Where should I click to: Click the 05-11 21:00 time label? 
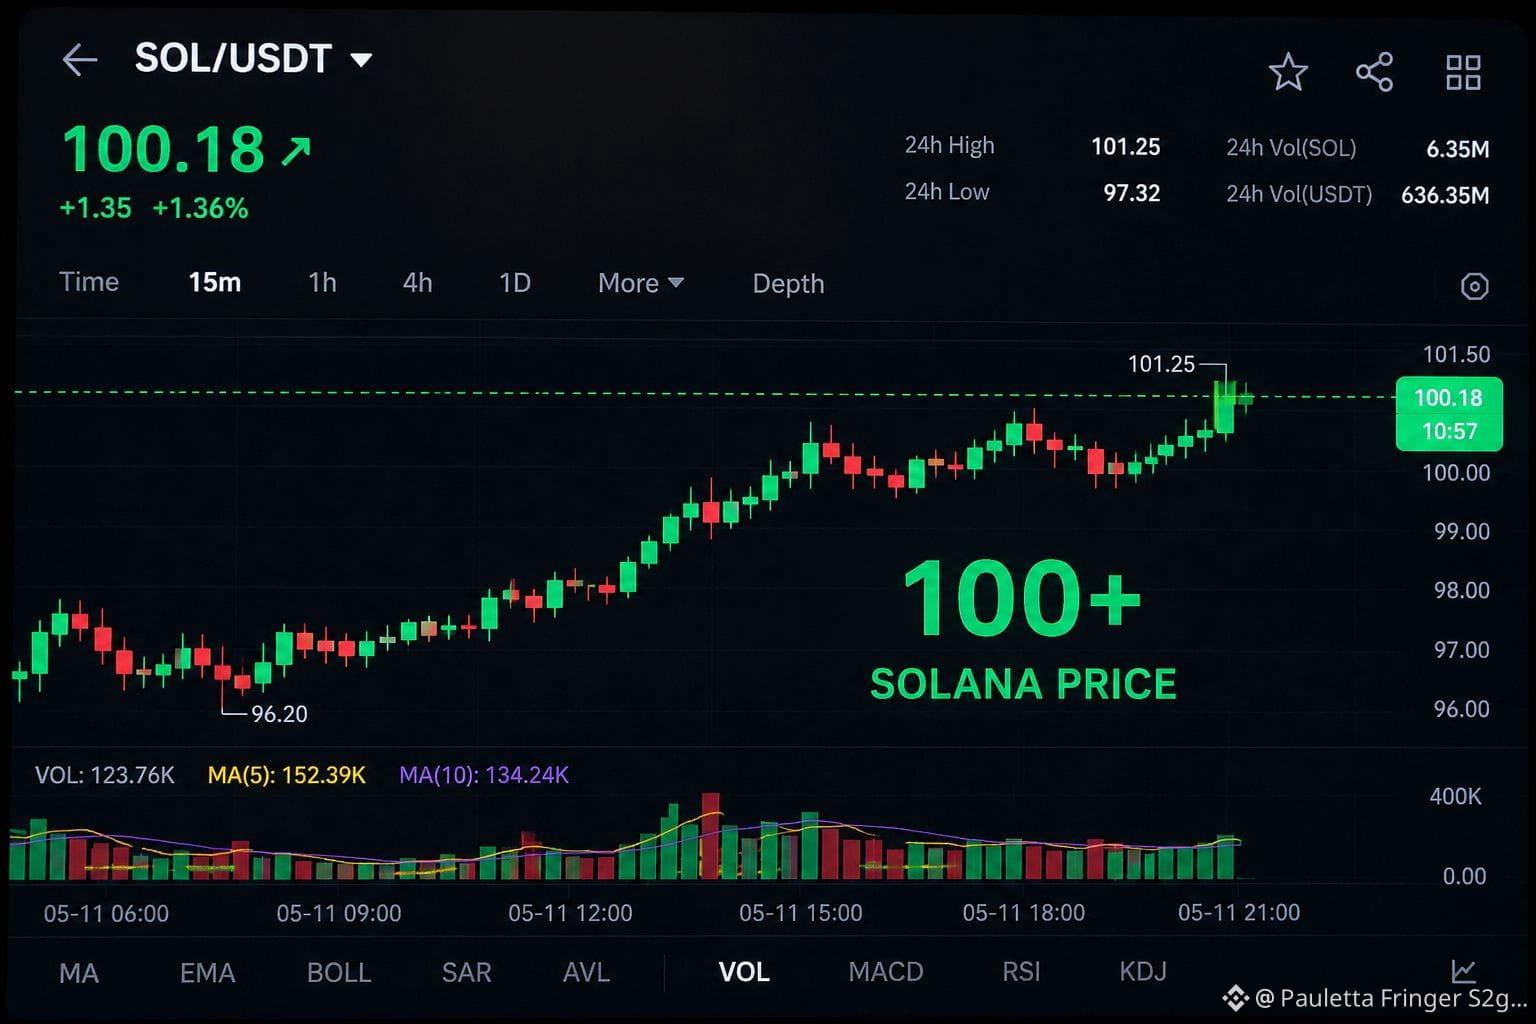[1239, 912]
